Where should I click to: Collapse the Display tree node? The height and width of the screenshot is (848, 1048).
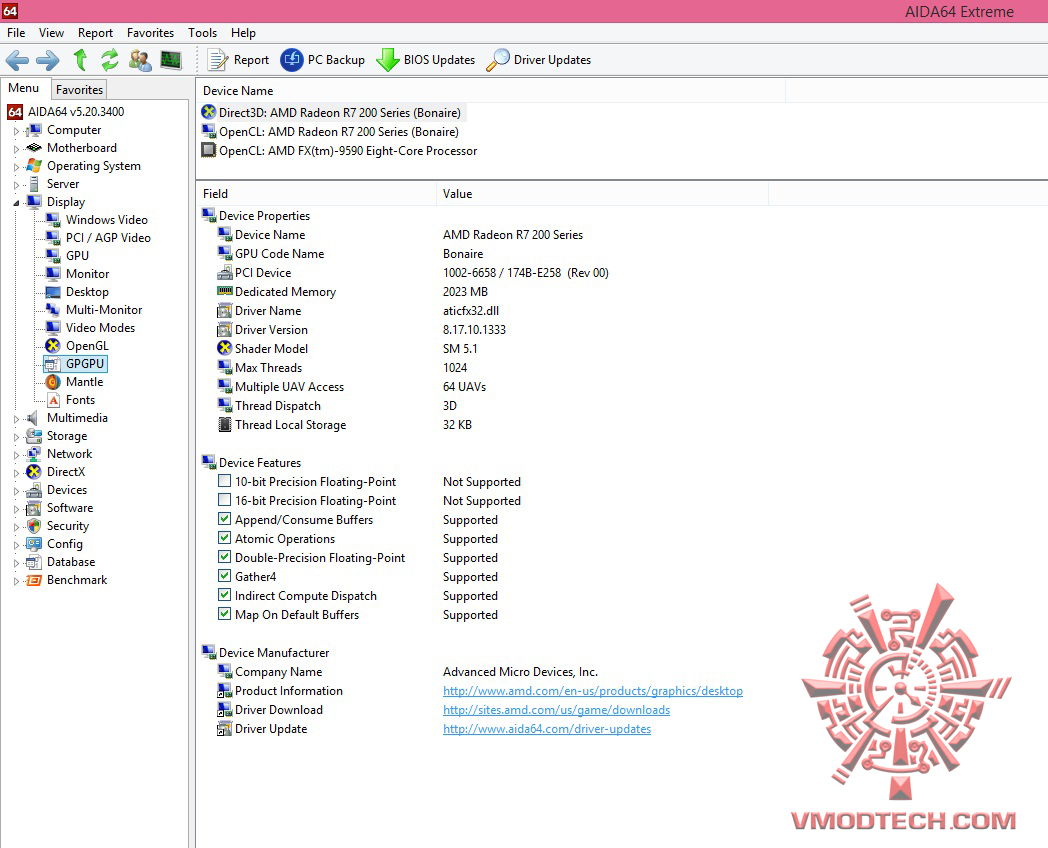[x=17, y=202]
